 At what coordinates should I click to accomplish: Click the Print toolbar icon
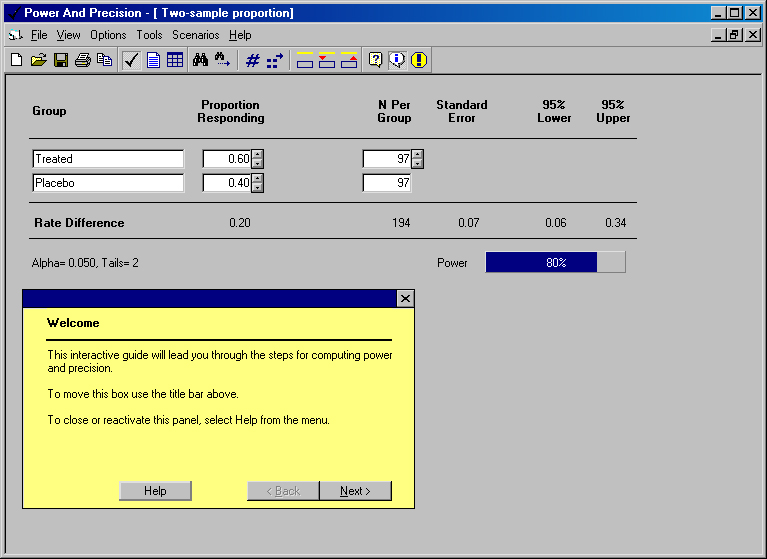pos(83,60)
